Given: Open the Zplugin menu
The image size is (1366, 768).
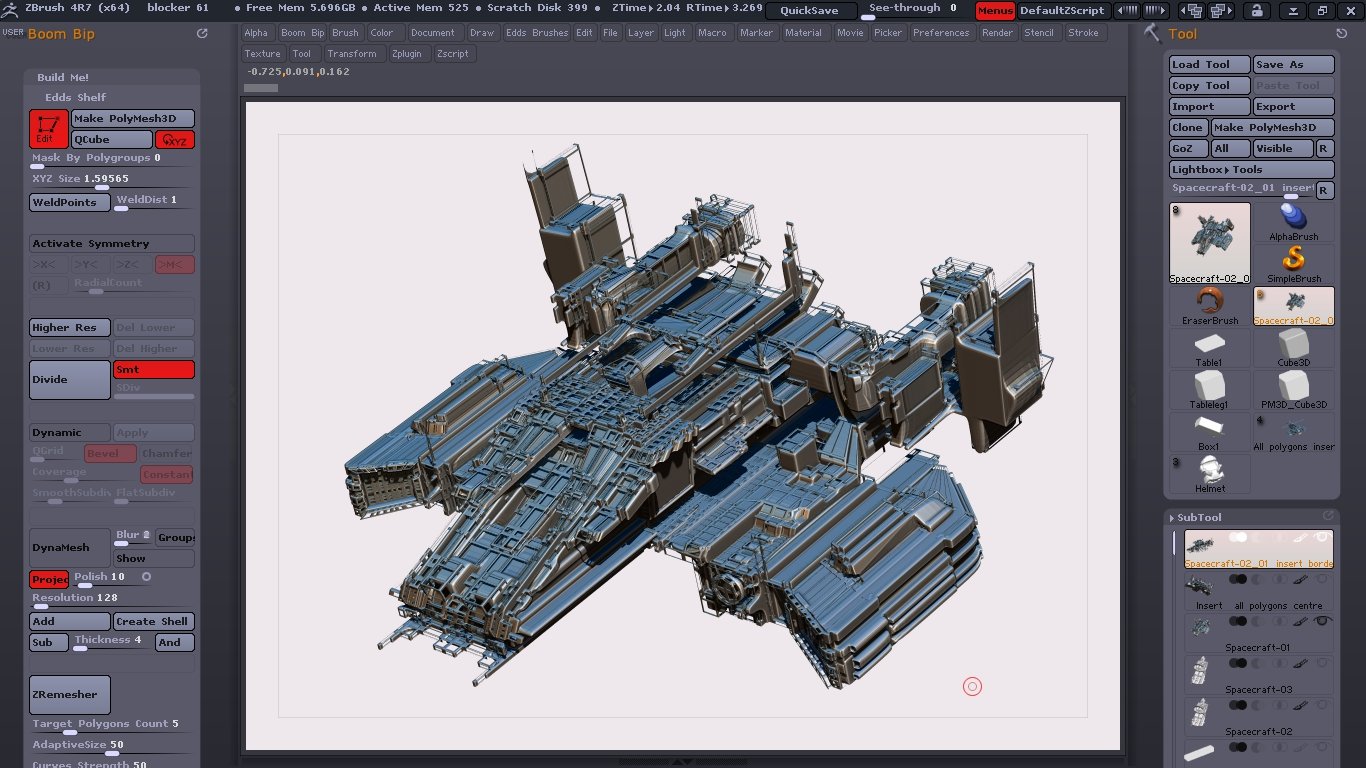Looking at the screenshot, I should [406, 53].
